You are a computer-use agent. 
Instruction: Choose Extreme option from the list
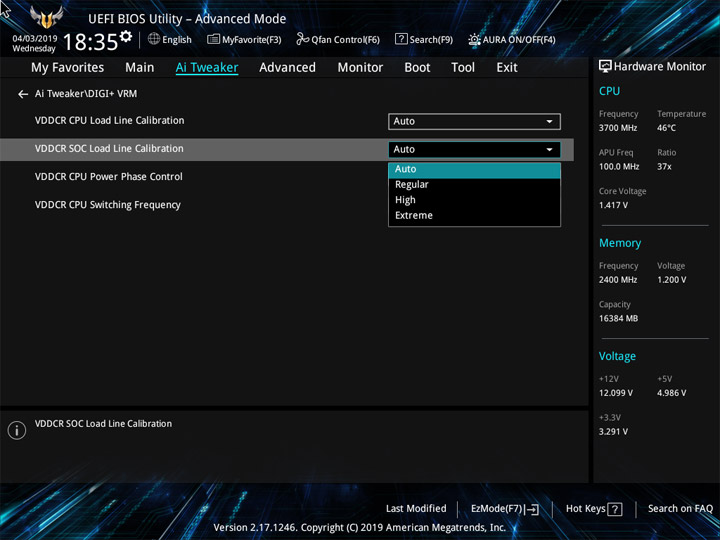[474, 215]
